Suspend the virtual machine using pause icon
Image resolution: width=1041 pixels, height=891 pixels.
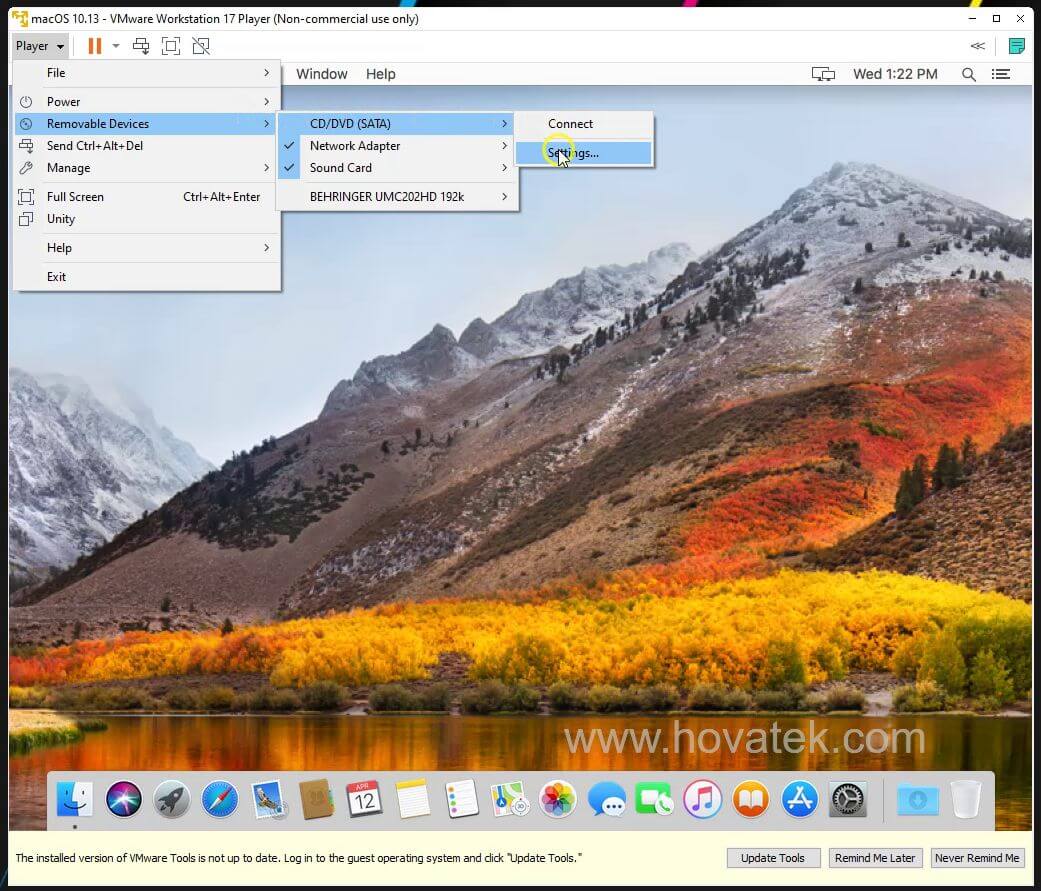tap(95, 45)
